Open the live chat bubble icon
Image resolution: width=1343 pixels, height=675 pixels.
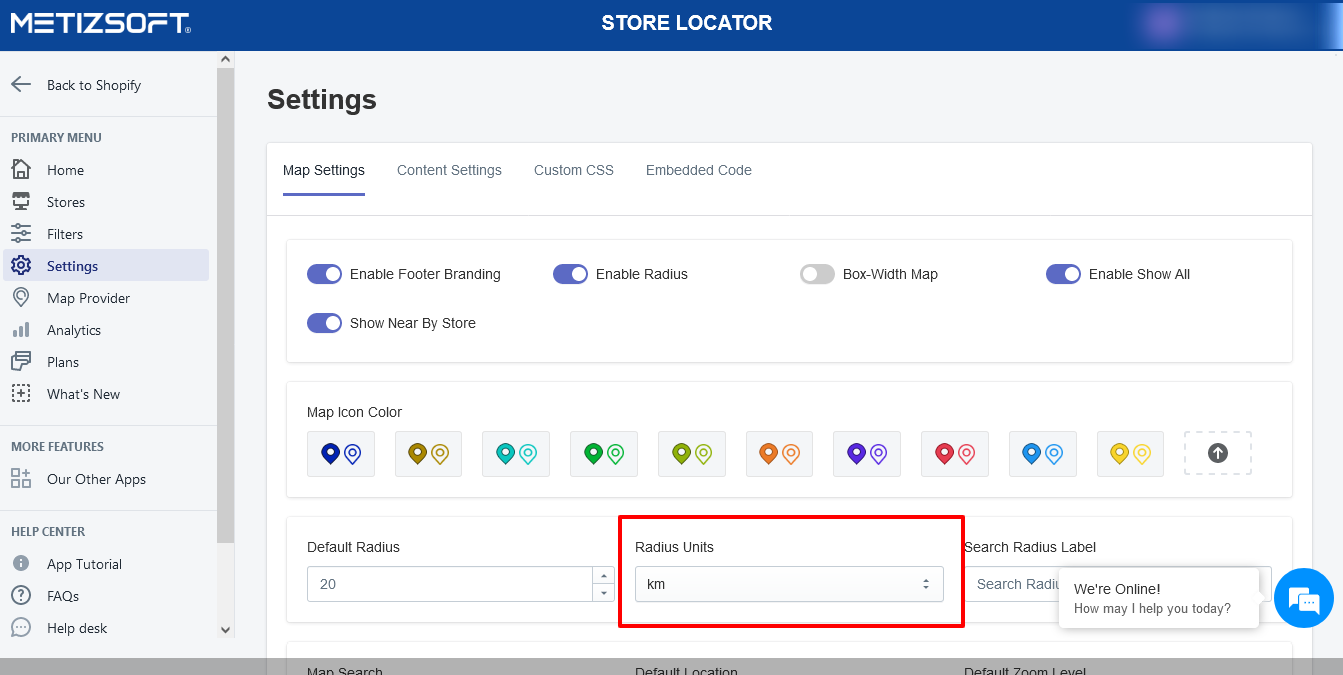1304,598
